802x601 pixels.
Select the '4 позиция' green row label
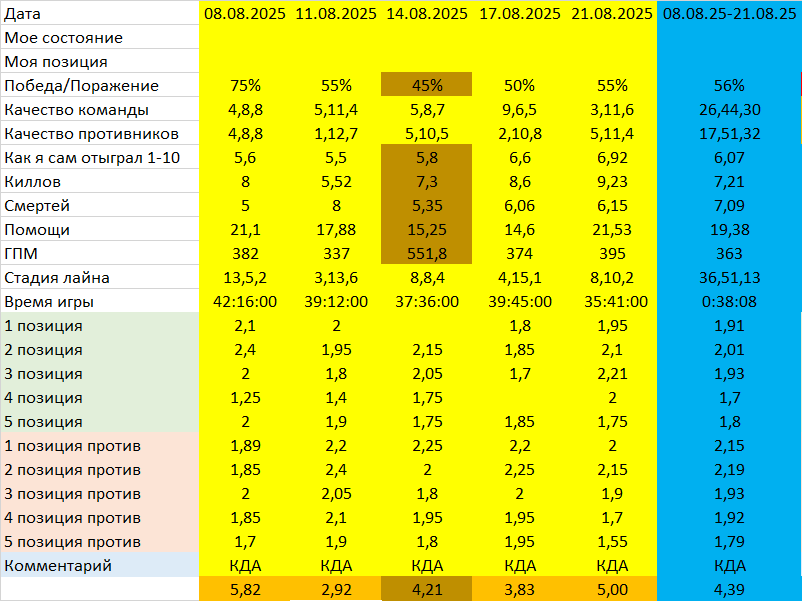click(x=99, y=397)
